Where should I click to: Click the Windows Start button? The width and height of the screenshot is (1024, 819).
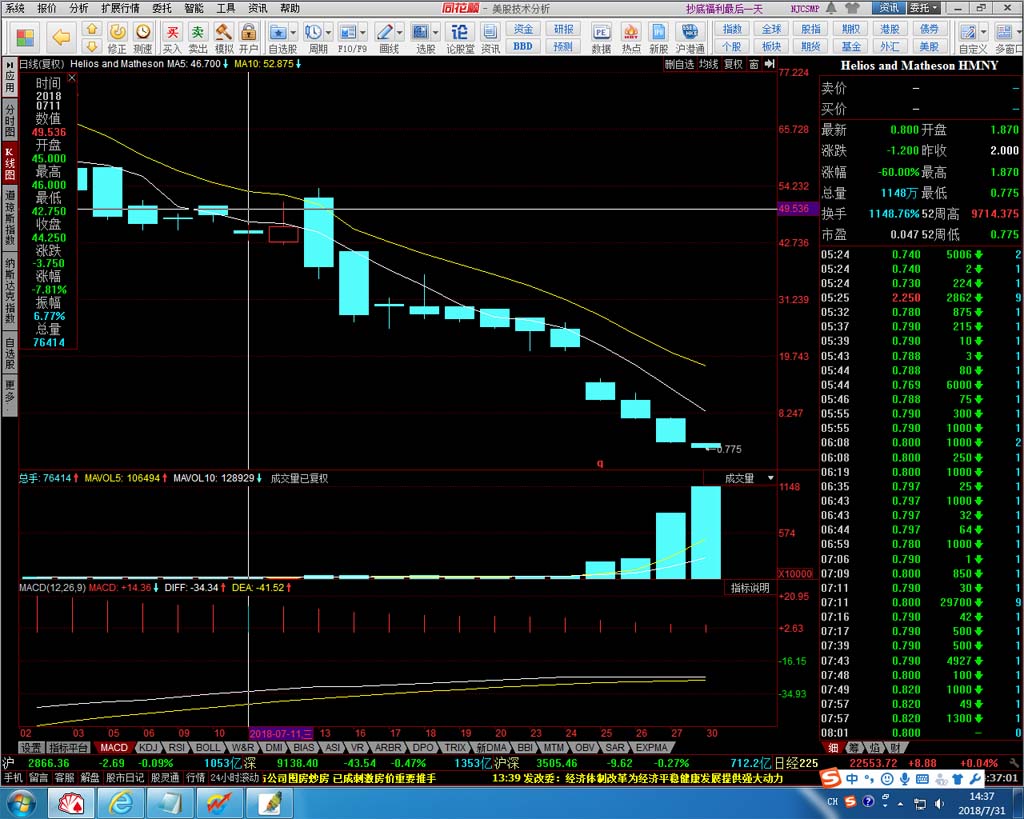22,803
